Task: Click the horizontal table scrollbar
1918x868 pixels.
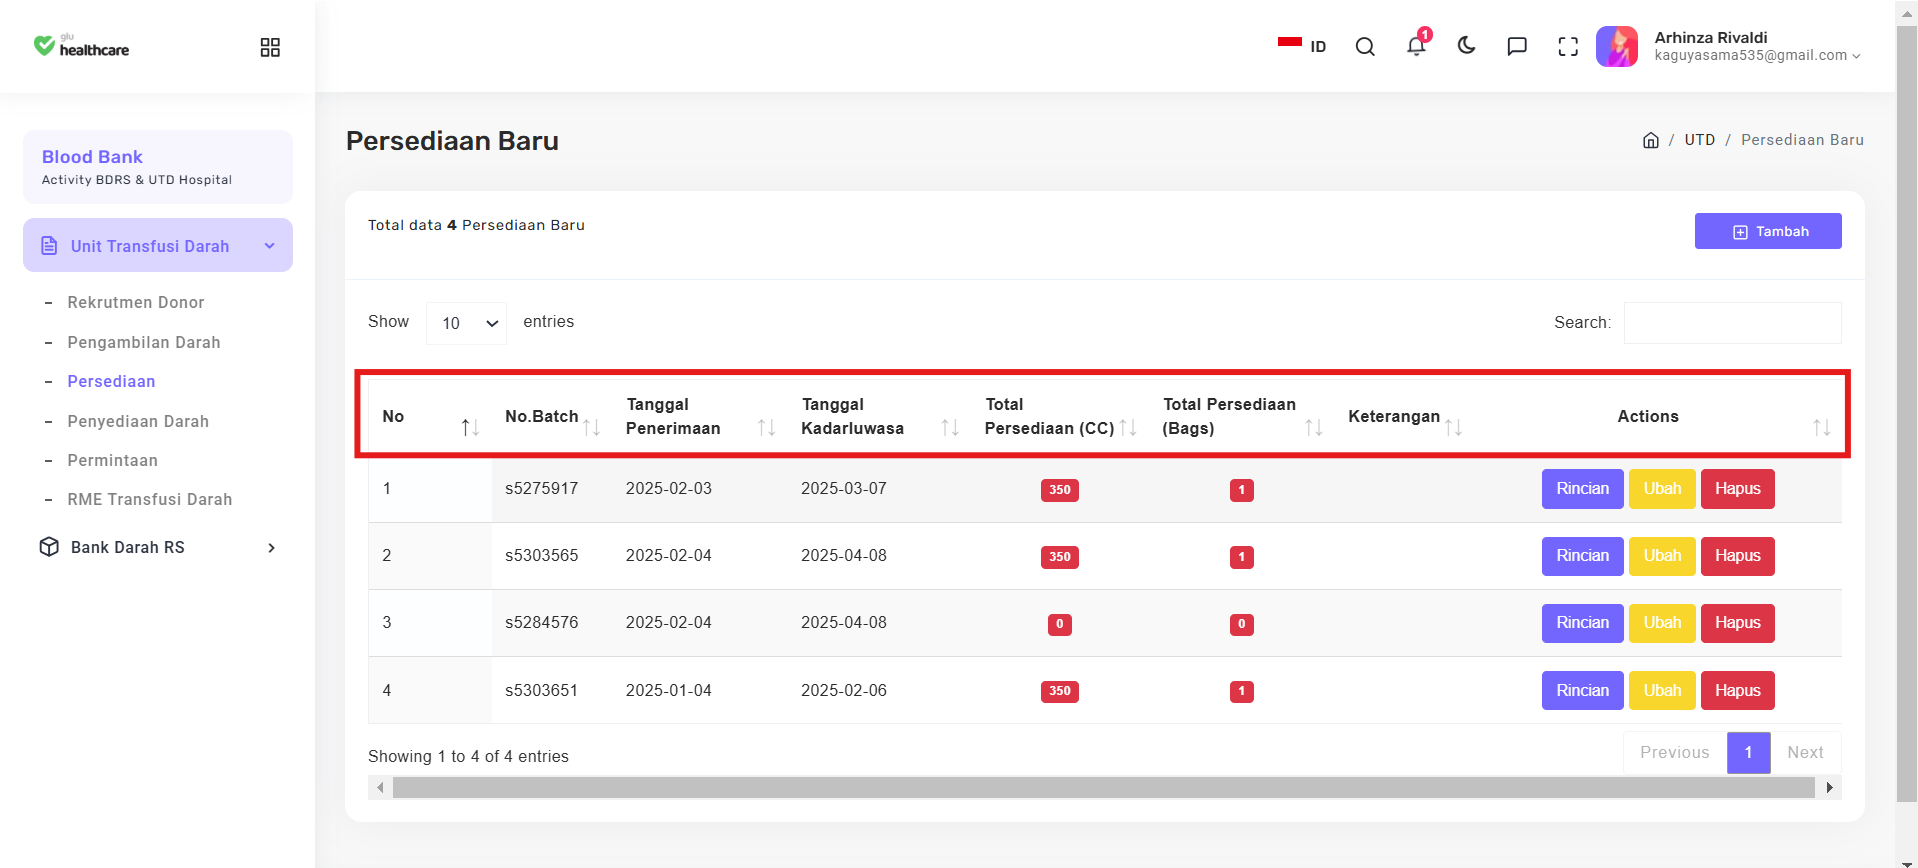Action: tap(1104, 788)
